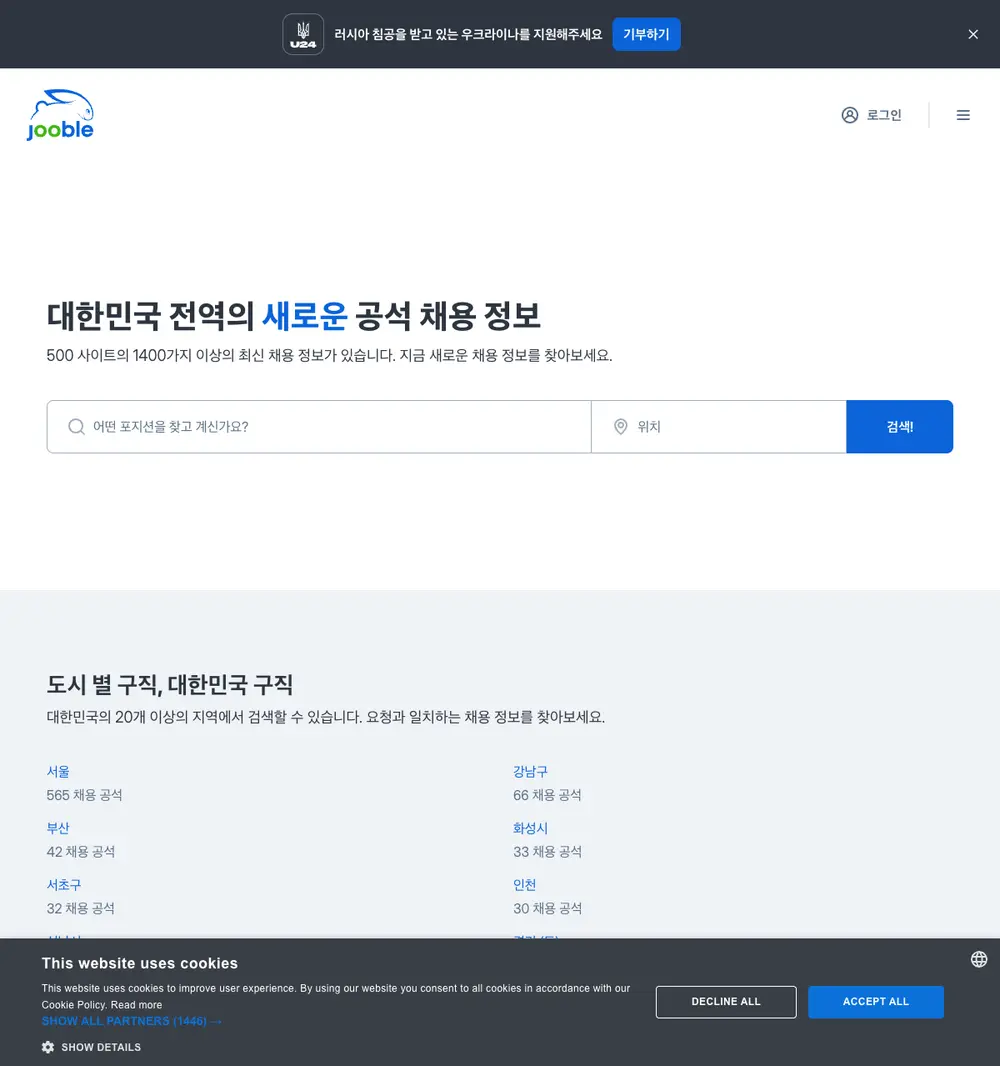This screenshot has width=1000, height=1066.
Task: Click the user profile icon
Action: [x=850, y=115]
